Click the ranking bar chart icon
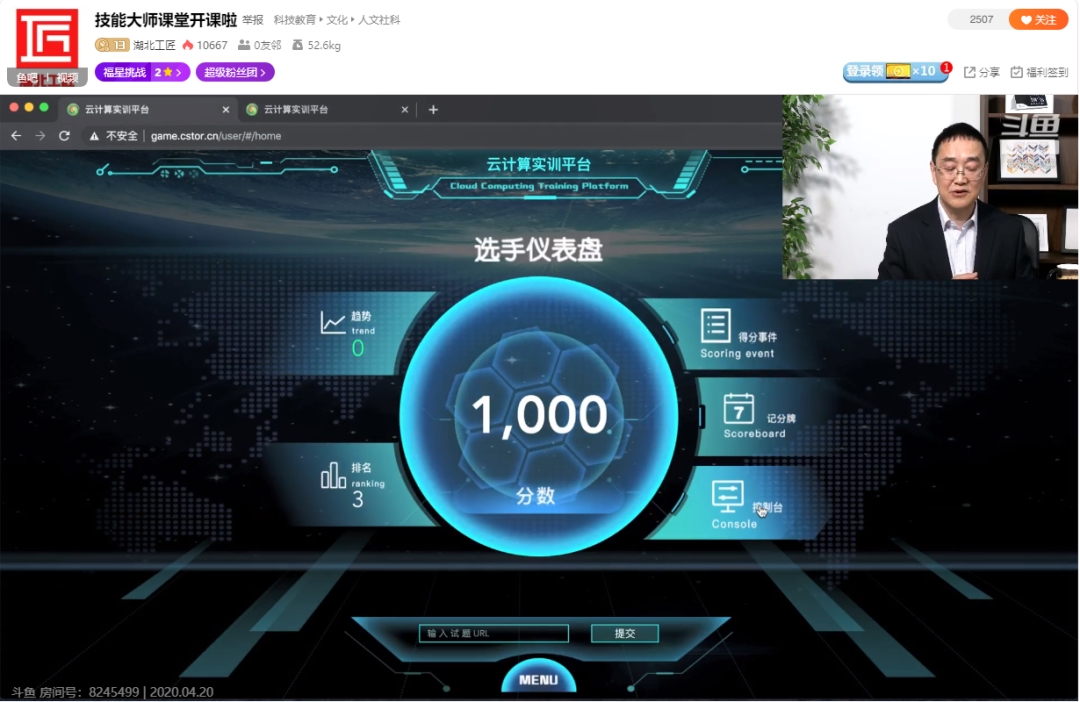Image resolution: width=1080 pixels, height=702 pixels. (333, 475)
